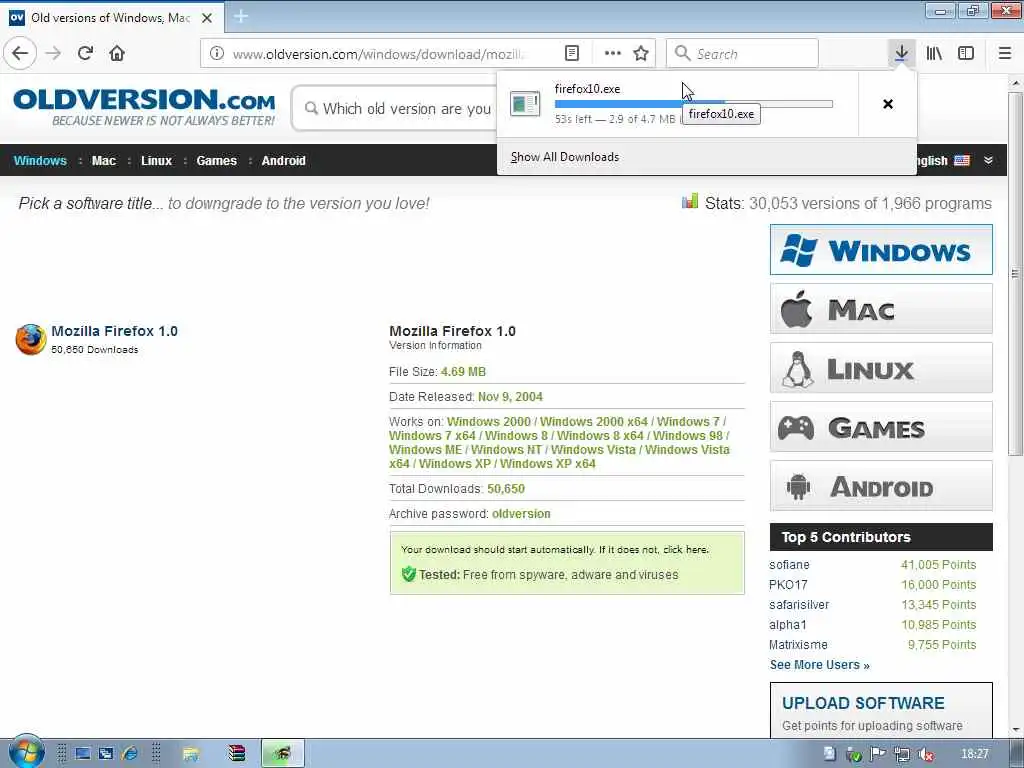Click the network tray icon
This screenshot has height=768, width=1024.
tap(902, 754)
